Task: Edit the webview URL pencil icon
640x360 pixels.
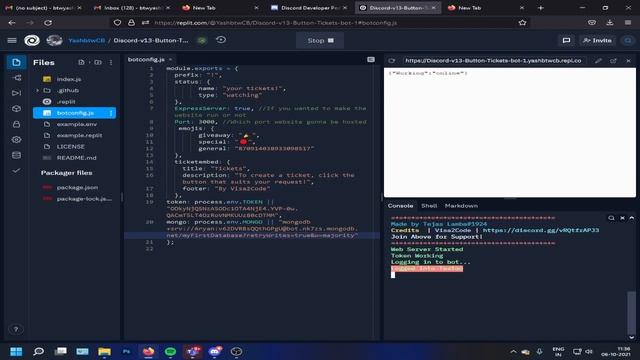Action: point(598,60)
